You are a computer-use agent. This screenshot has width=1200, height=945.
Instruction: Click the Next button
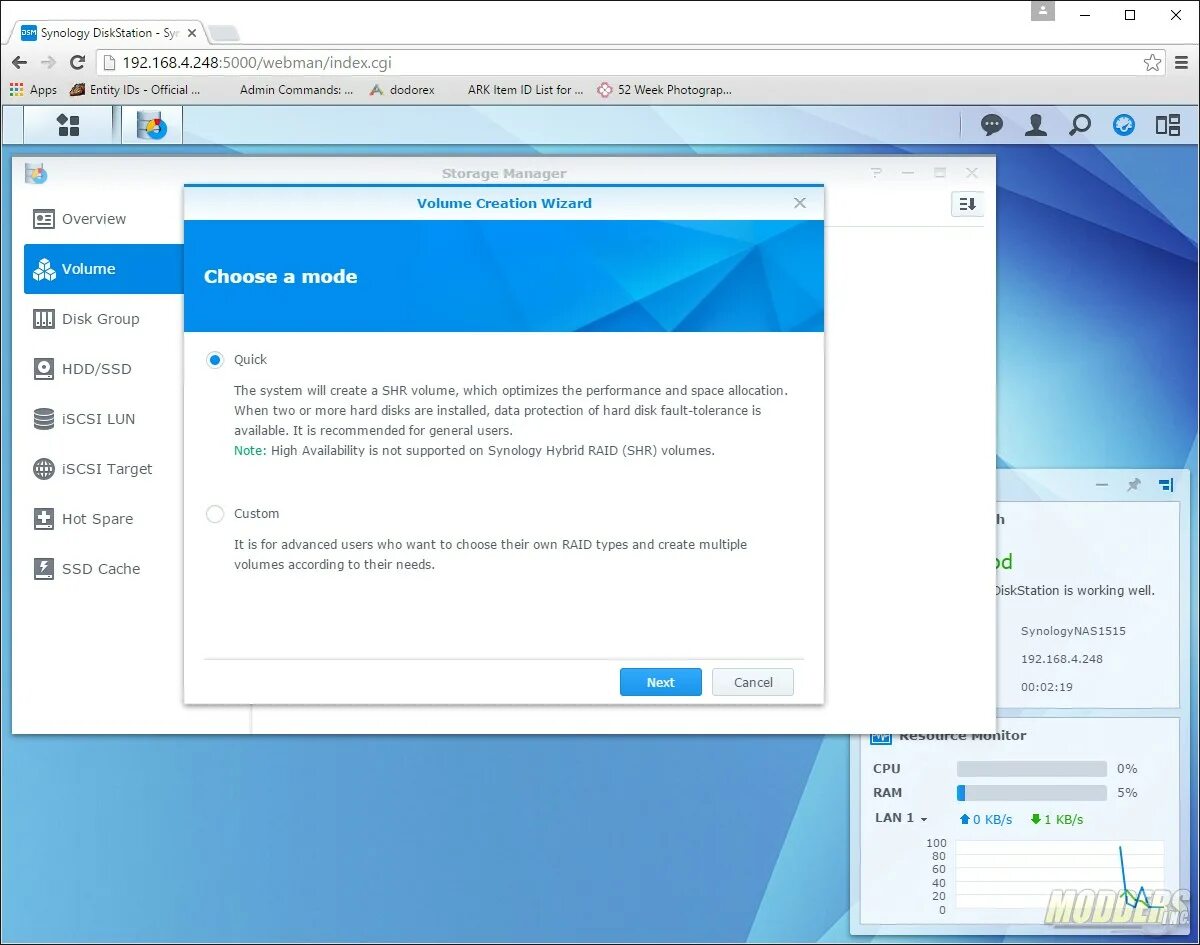(x=660, y=682)
